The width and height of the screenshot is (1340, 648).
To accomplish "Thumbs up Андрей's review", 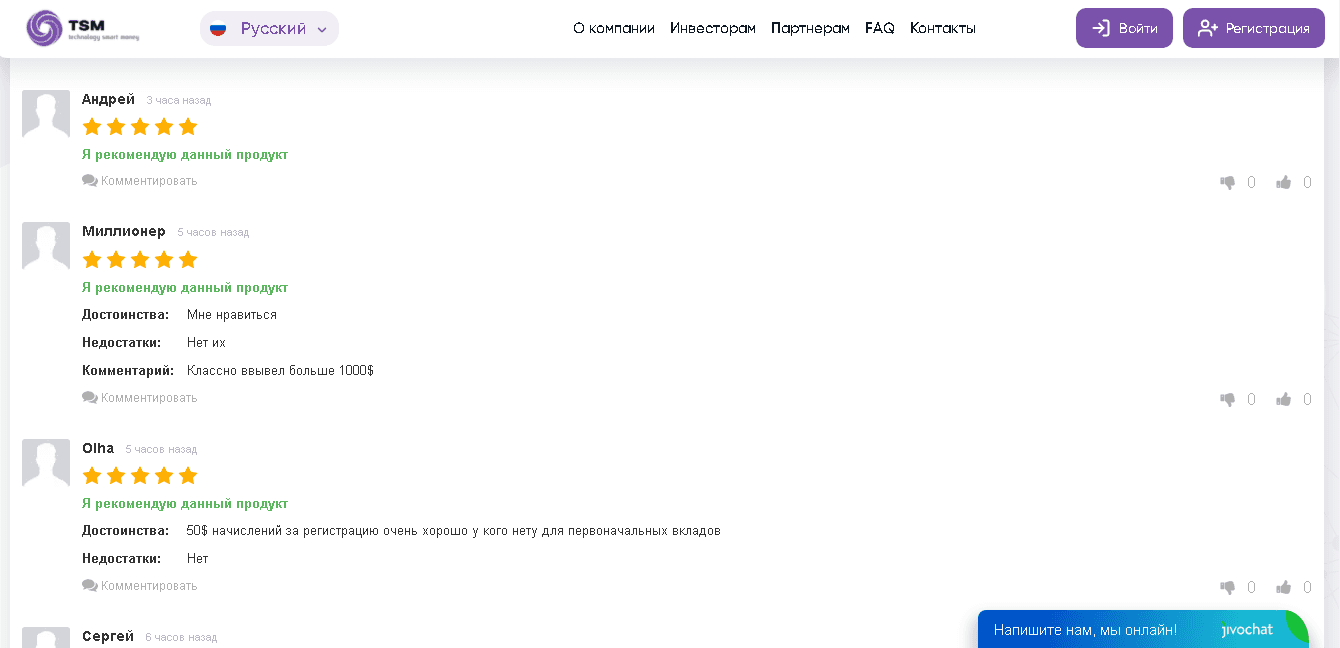I will pyautogui.click(x=1284, y=182).
